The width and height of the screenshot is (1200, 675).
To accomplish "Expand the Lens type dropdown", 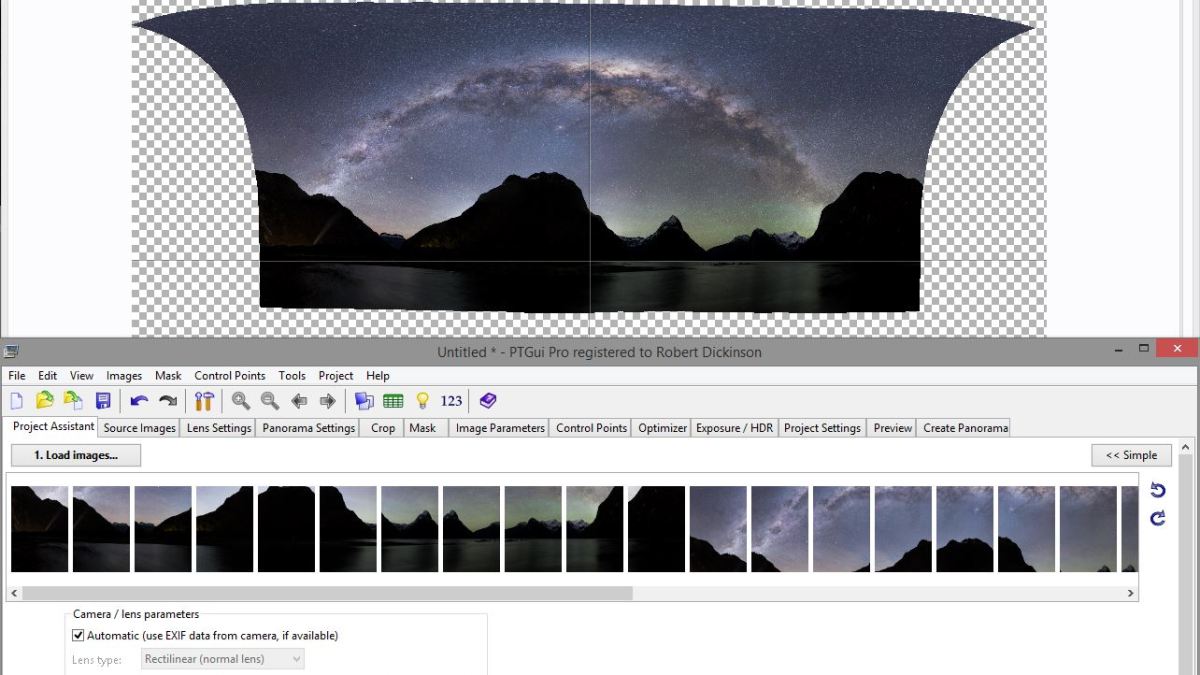I will 295,659.
